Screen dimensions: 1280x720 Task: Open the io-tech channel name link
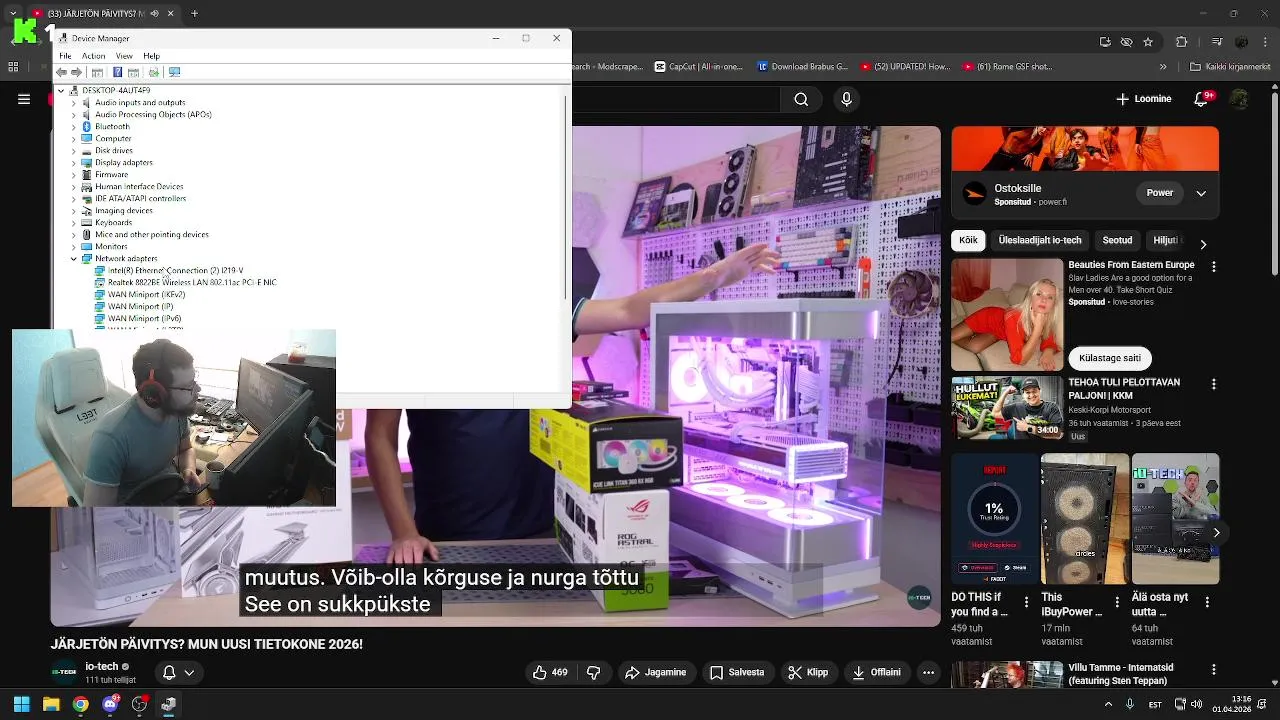[102, 666]
